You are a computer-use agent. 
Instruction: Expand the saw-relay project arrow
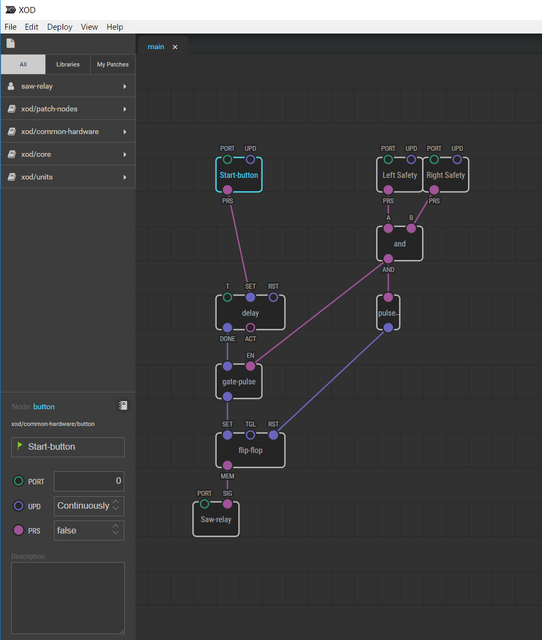click(124, 87)
